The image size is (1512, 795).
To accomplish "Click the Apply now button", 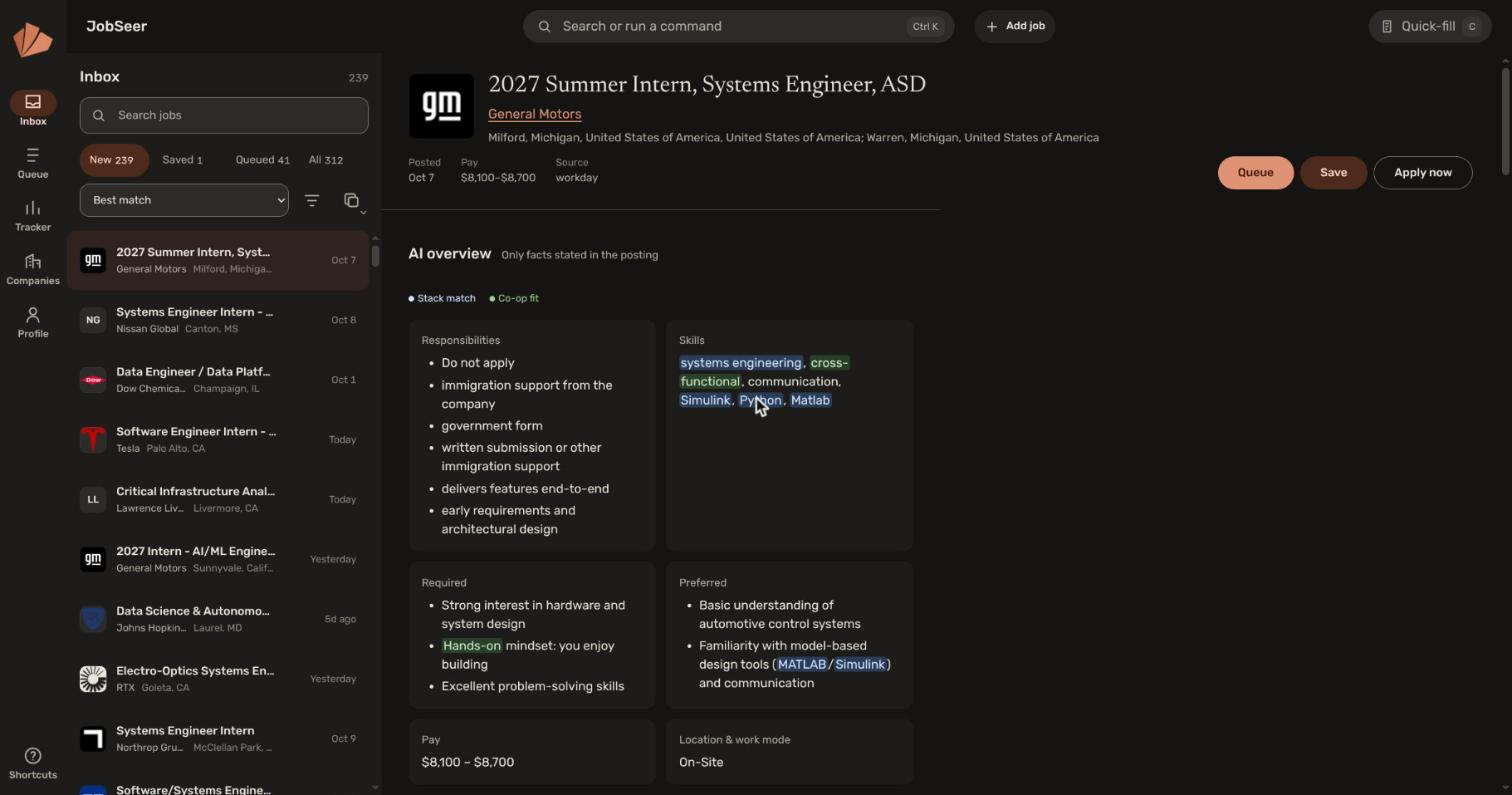I will click(x=1422, y=172).
